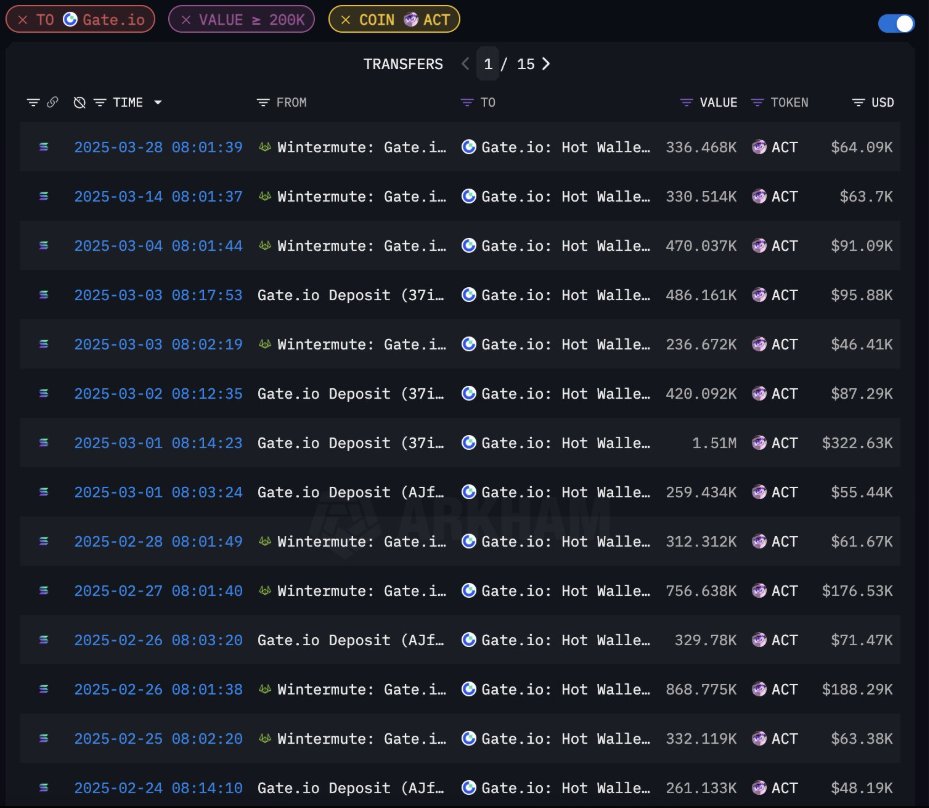
Task: Click Gate.io logo in 2025-02-26 08:03:20 row
Action: (x=469, y=639)
